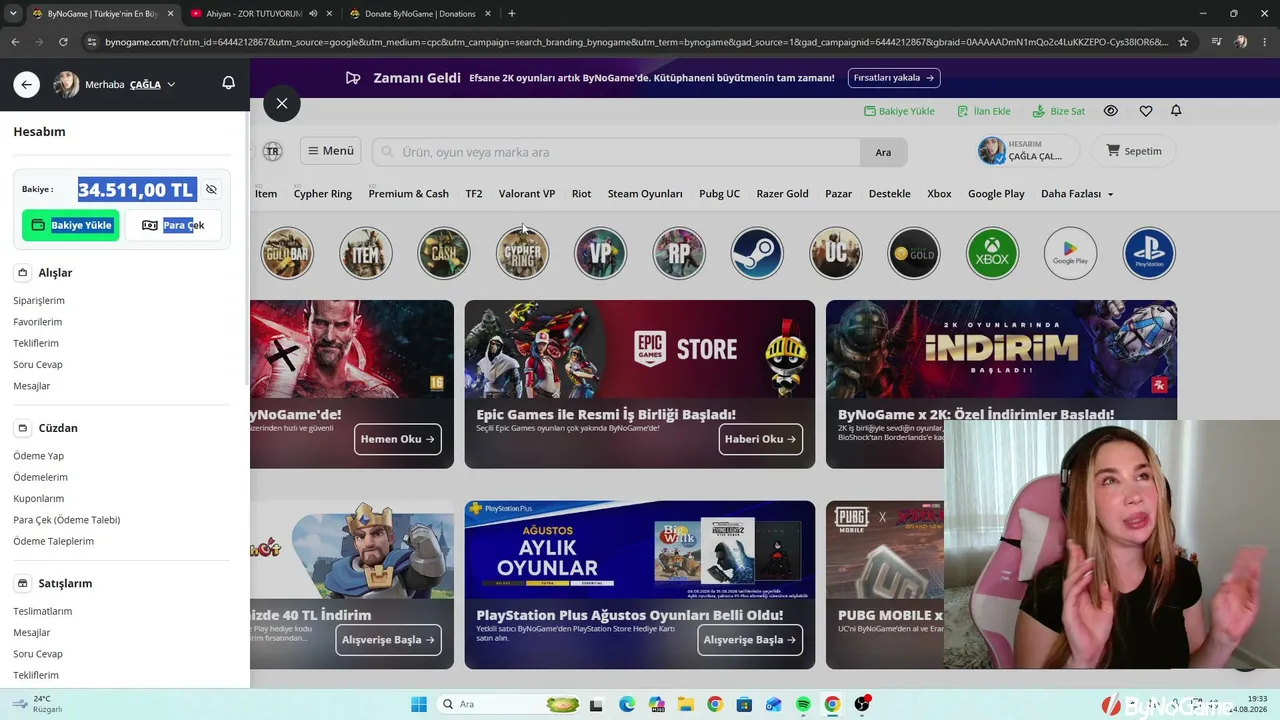
Task: Select Razer Gold category tab
Action: 783,194
